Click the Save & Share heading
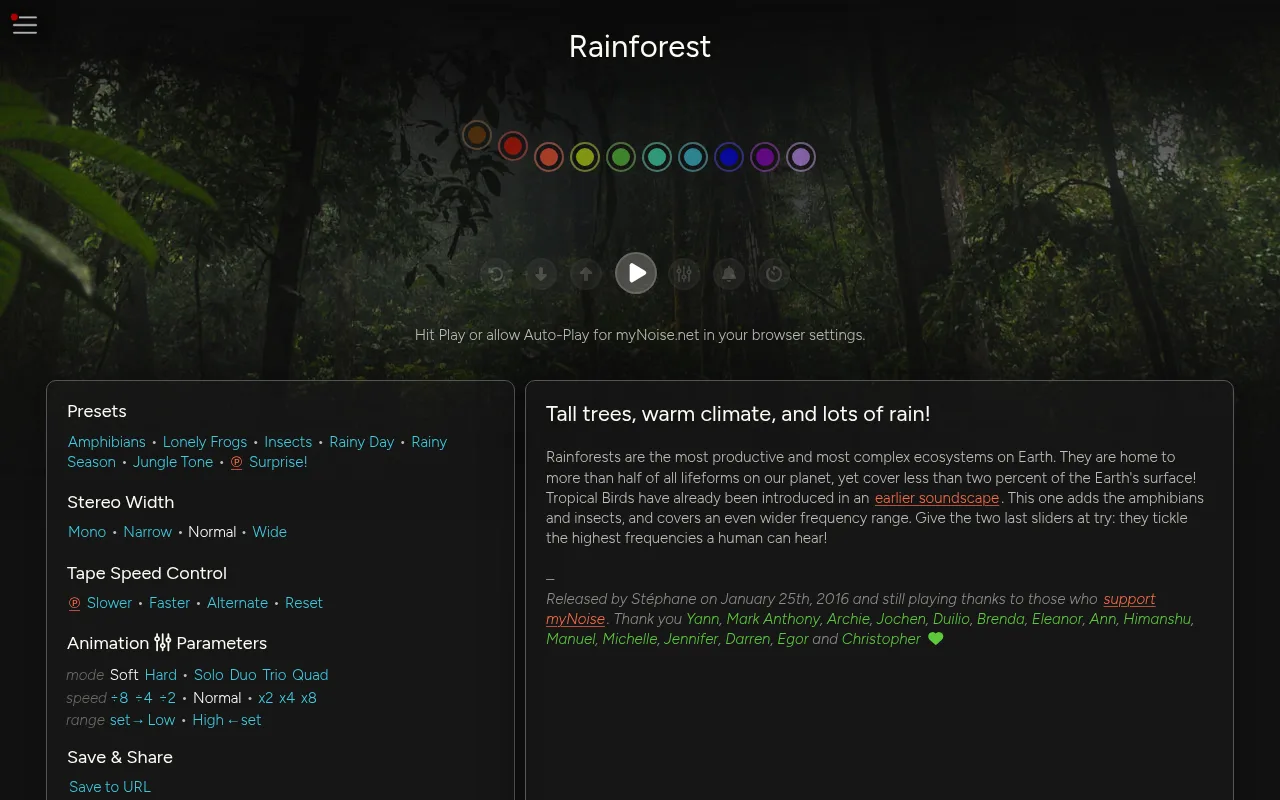The height and width of the screenshot is (800, 1280). click(120, 757)
